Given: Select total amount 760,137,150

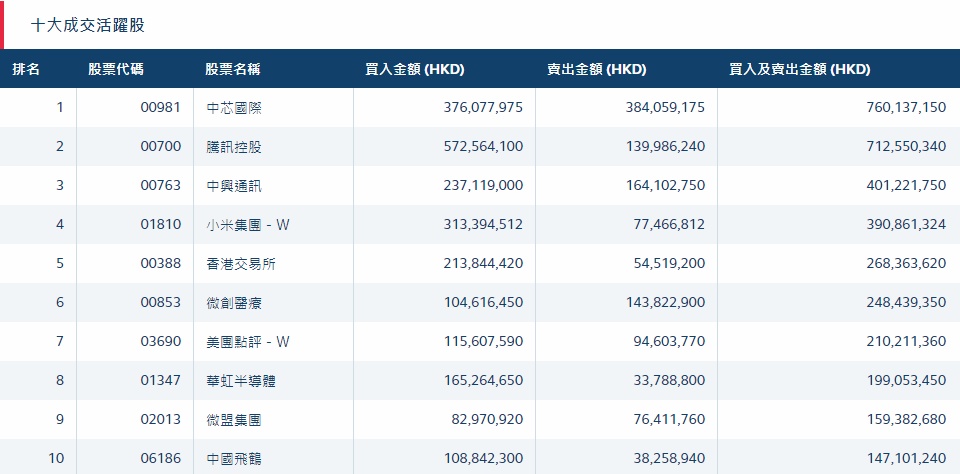Looking at the screenshot, I should pyautogui.click(x=906, y=107).
